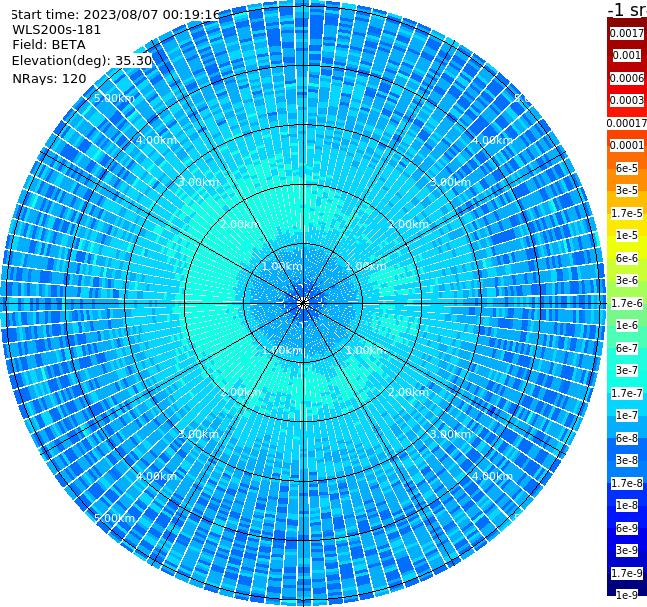Select the 1e-8 colorbar value

point(627,505)
